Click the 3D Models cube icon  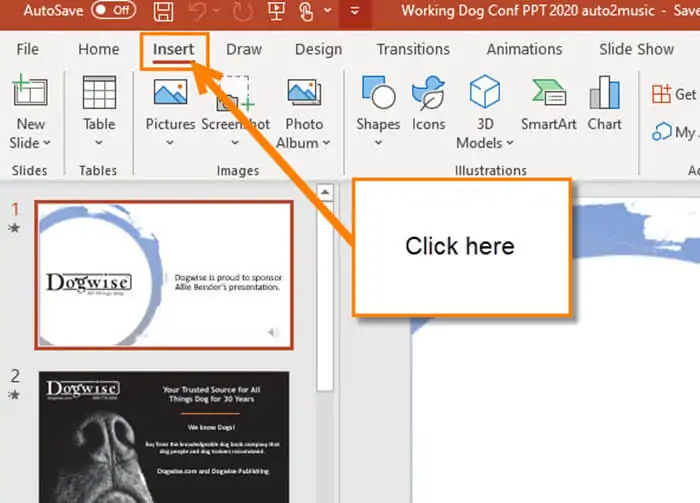click(485, 91)
